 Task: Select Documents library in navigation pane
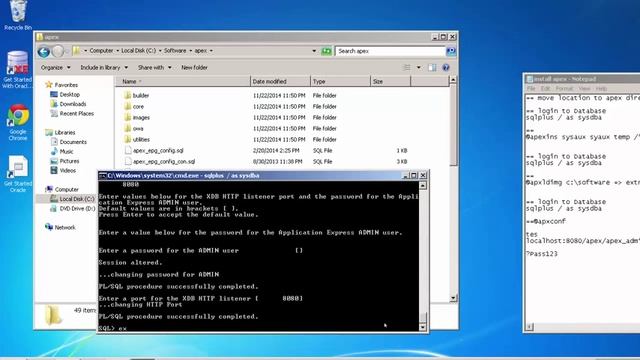pyautogui.click(x=73, y=142)
